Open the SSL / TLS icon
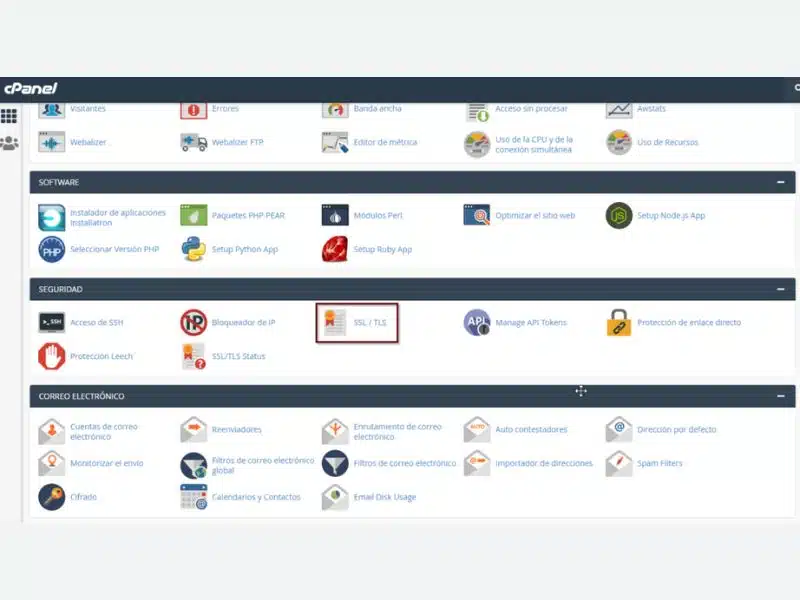Viewport: 800px width, 600px height. [334, 322]
